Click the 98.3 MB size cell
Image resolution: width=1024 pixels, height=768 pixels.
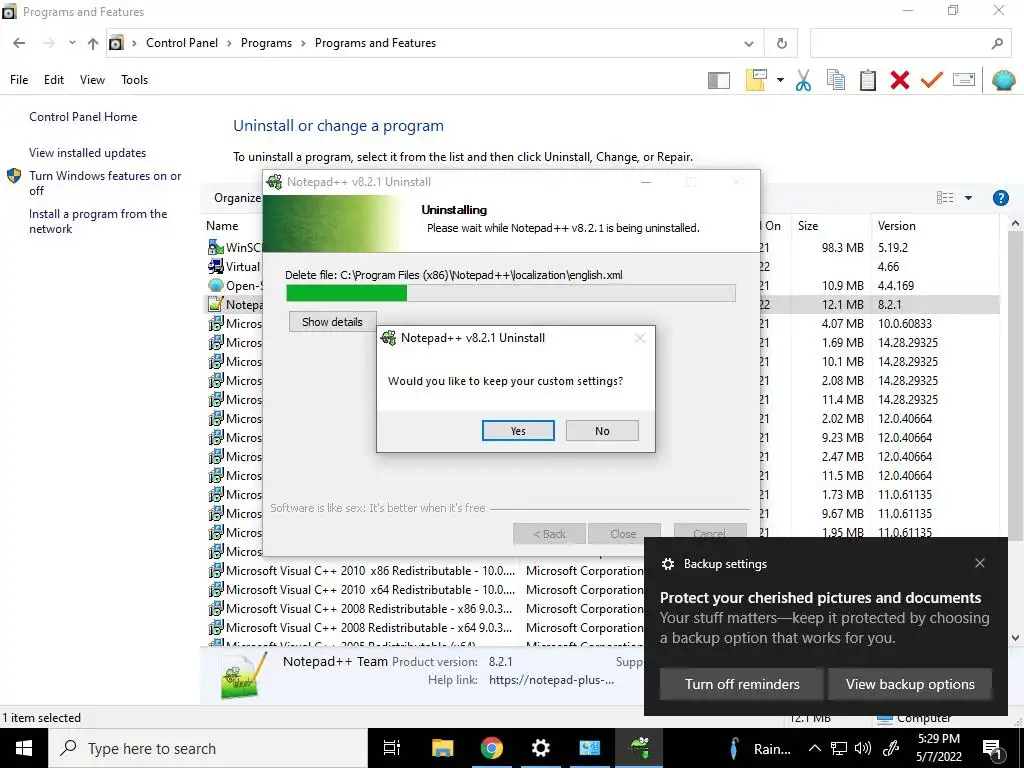click(x=842, y=248)
